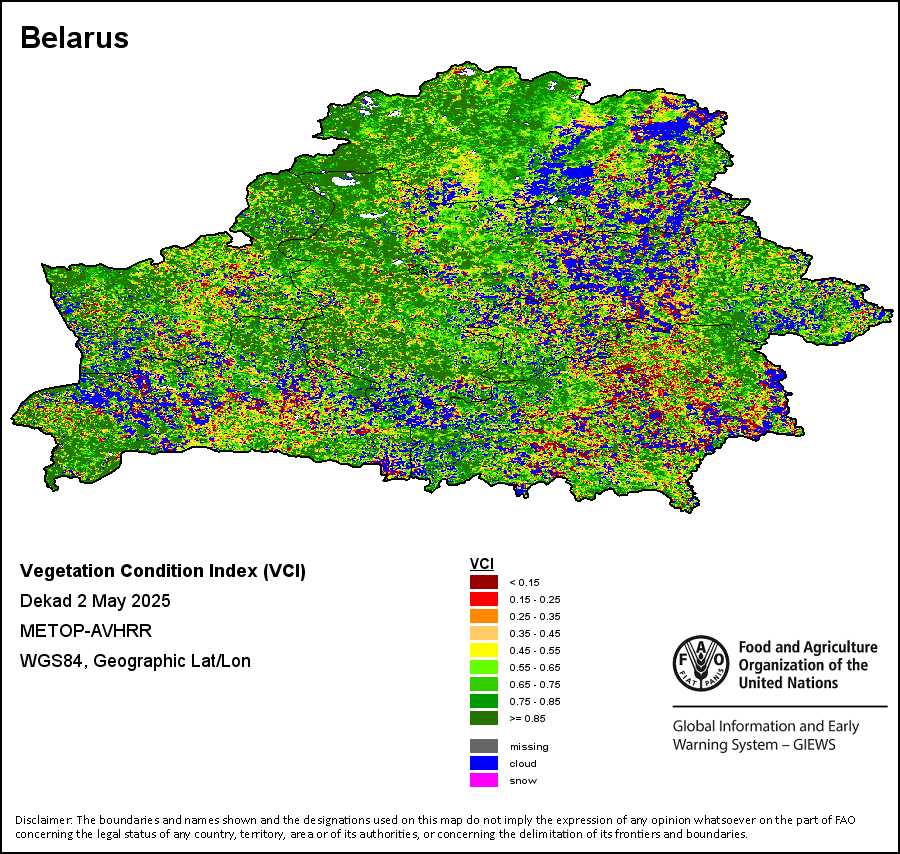Click the FAO circular logo emblem

(x=701, y=663)
